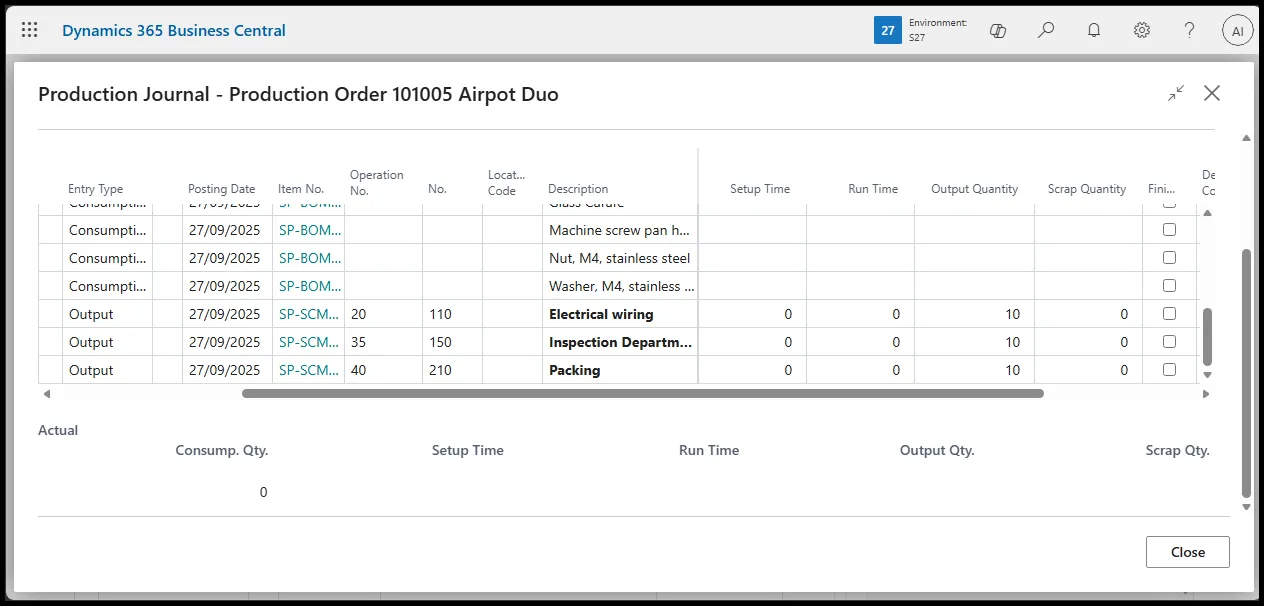Open item link in Electrical wiring row
The image size is (1264, 606).
point(309,314)
